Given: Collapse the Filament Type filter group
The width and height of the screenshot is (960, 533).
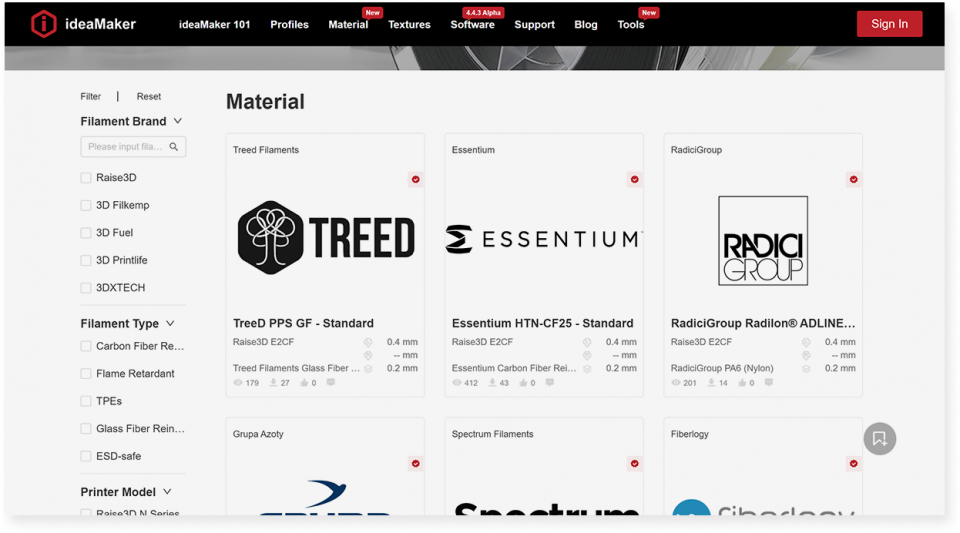Looking at the screenshot, I should [170, 324].
